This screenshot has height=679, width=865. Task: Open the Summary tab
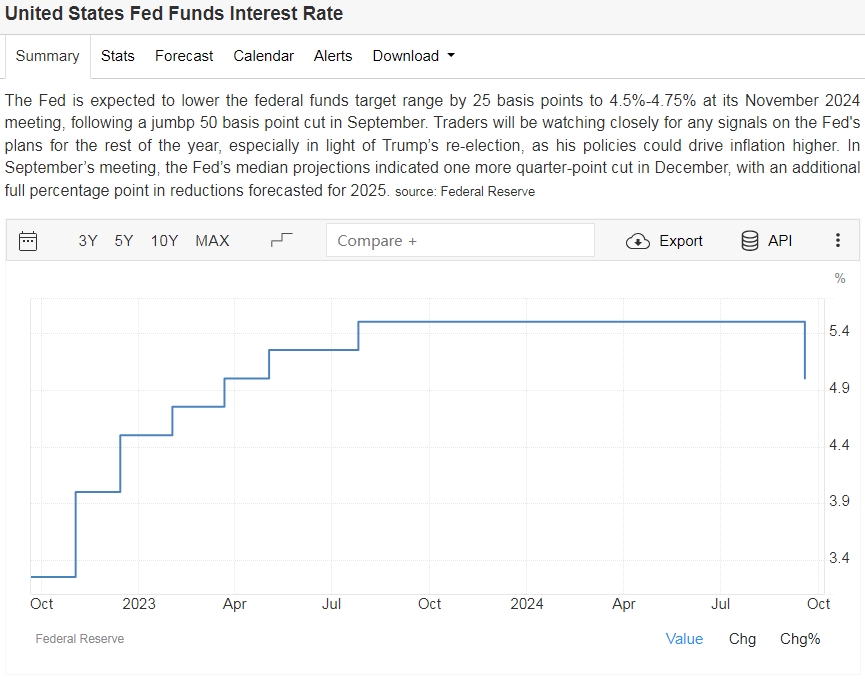[47, 56]
